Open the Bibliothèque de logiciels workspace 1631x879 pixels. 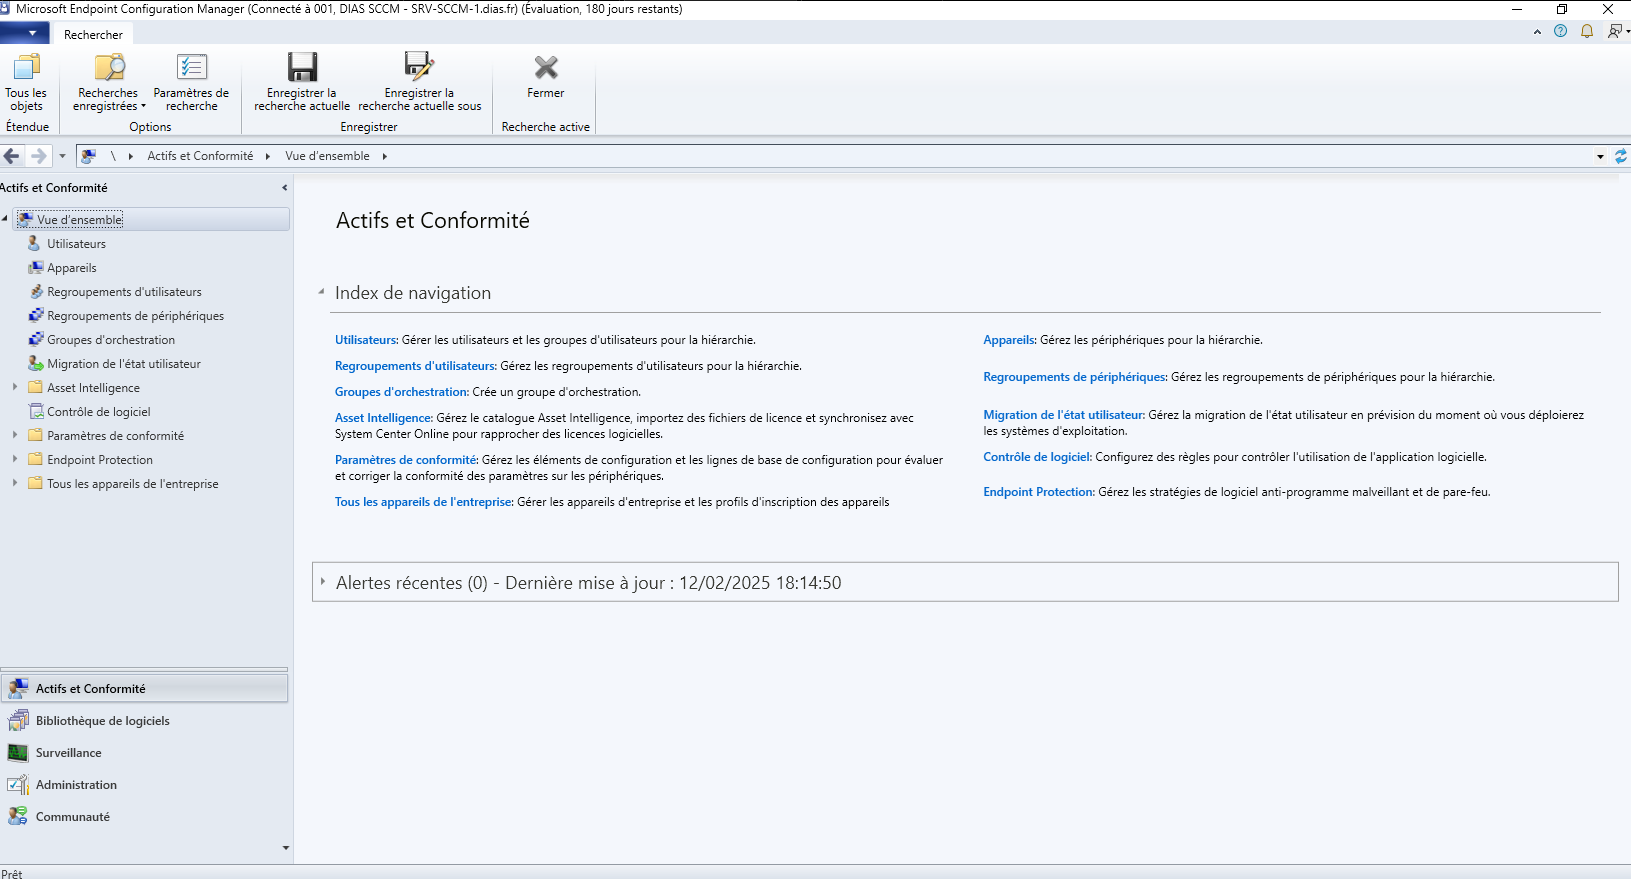[x=102, y=721]
